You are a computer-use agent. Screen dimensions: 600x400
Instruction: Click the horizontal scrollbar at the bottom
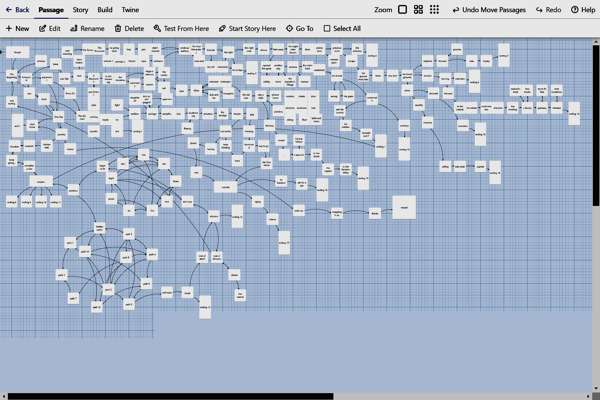click(170, 396)
